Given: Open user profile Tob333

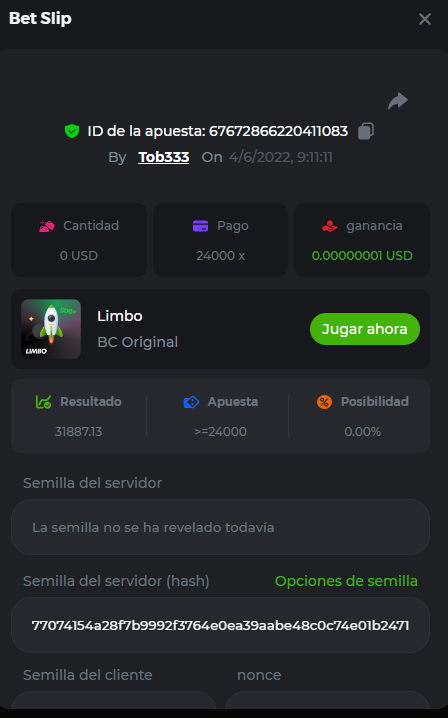Looking at the screenshot, I should point(164,157).
